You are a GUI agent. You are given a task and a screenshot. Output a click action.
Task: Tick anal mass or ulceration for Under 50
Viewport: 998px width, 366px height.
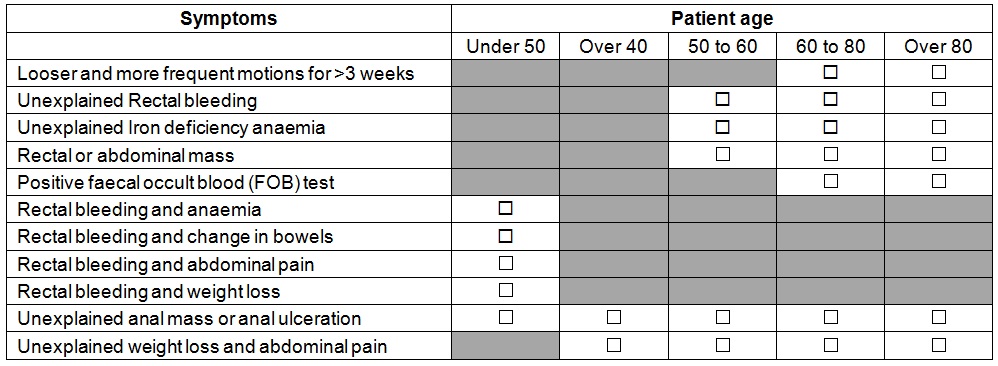505,317
